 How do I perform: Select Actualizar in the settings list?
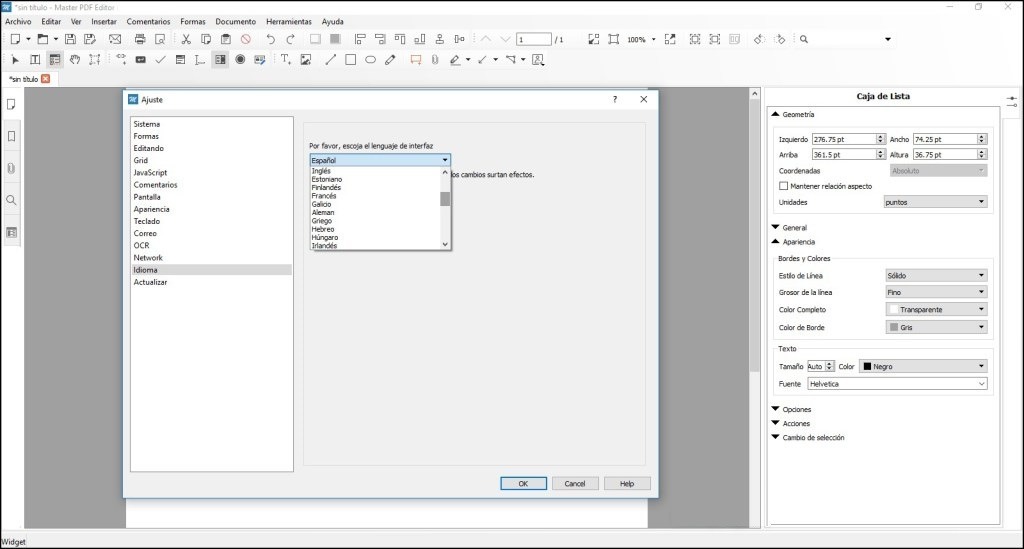211,283
